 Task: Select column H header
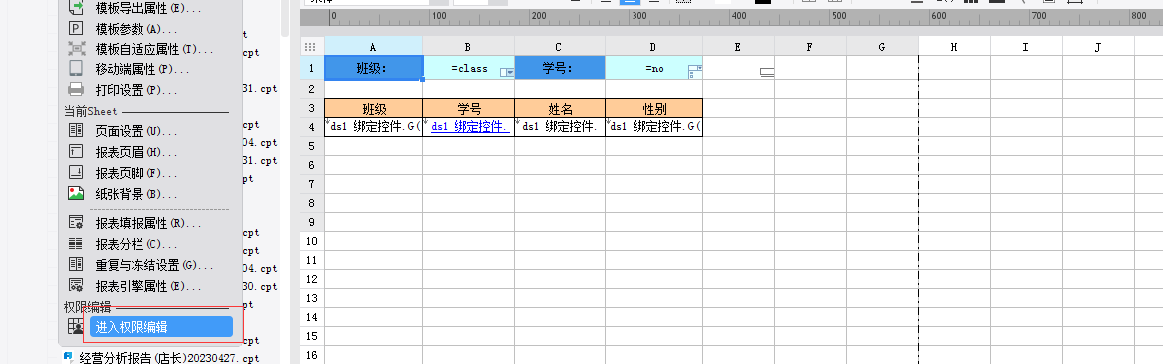[955, 46]
